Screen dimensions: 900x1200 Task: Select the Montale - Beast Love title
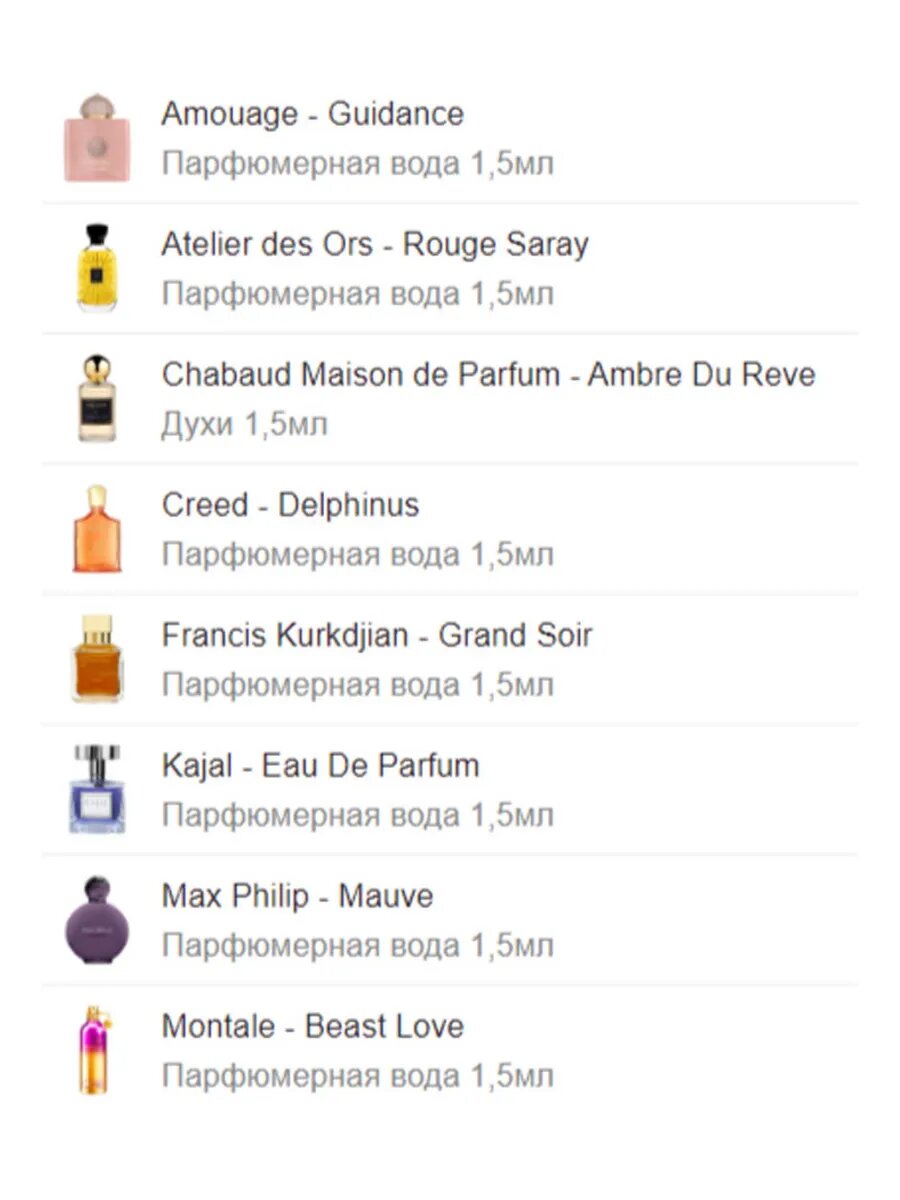[x=312, y=1026]
